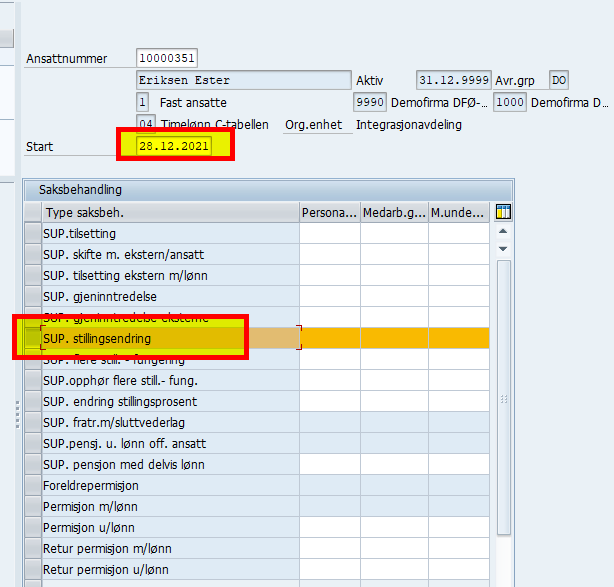Click the Integrasjonavdeling text
The height and width of the screenshot is (587, 614).
click(x=409, y=125)
